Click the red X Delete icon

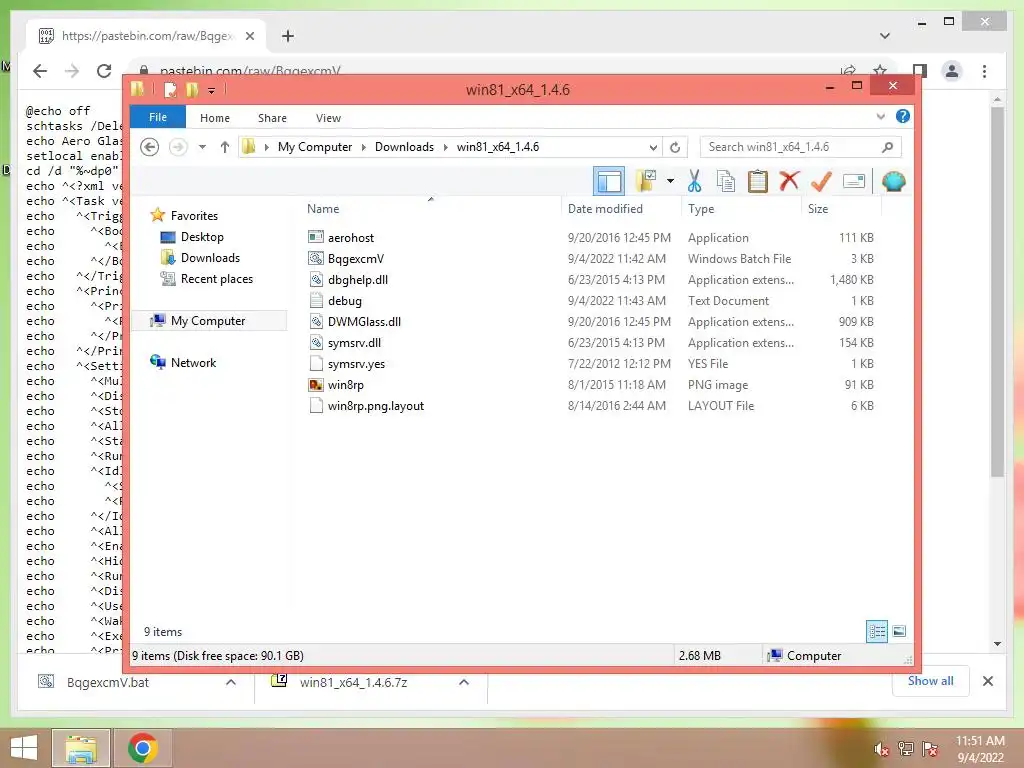pyautogui.click(x=789, y=181)
